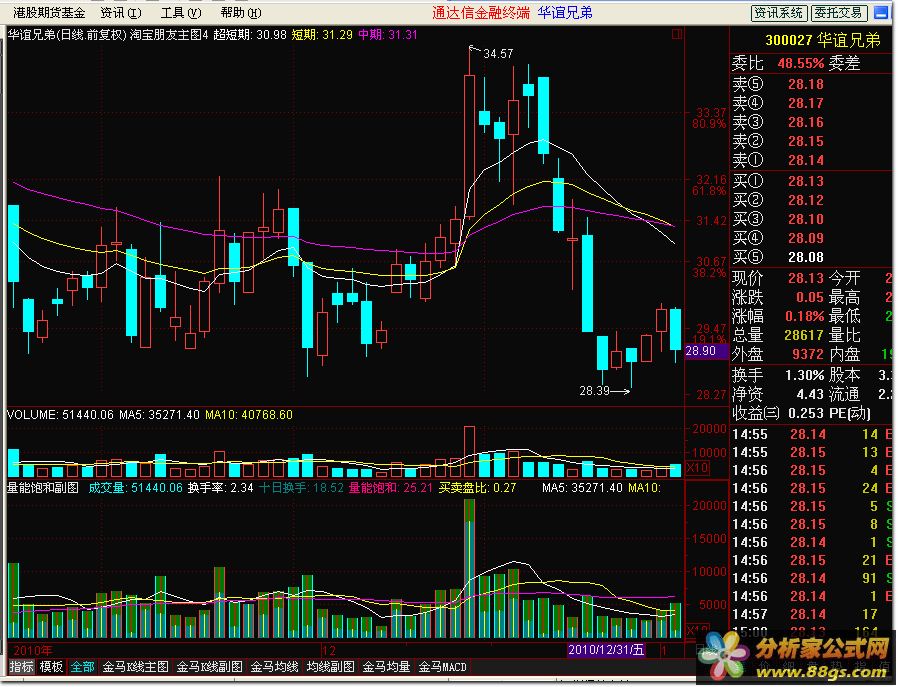This screenshot has width=898, height=687.
Task: Click the 通达信金融终端 title text
Action: click(481, 13)
